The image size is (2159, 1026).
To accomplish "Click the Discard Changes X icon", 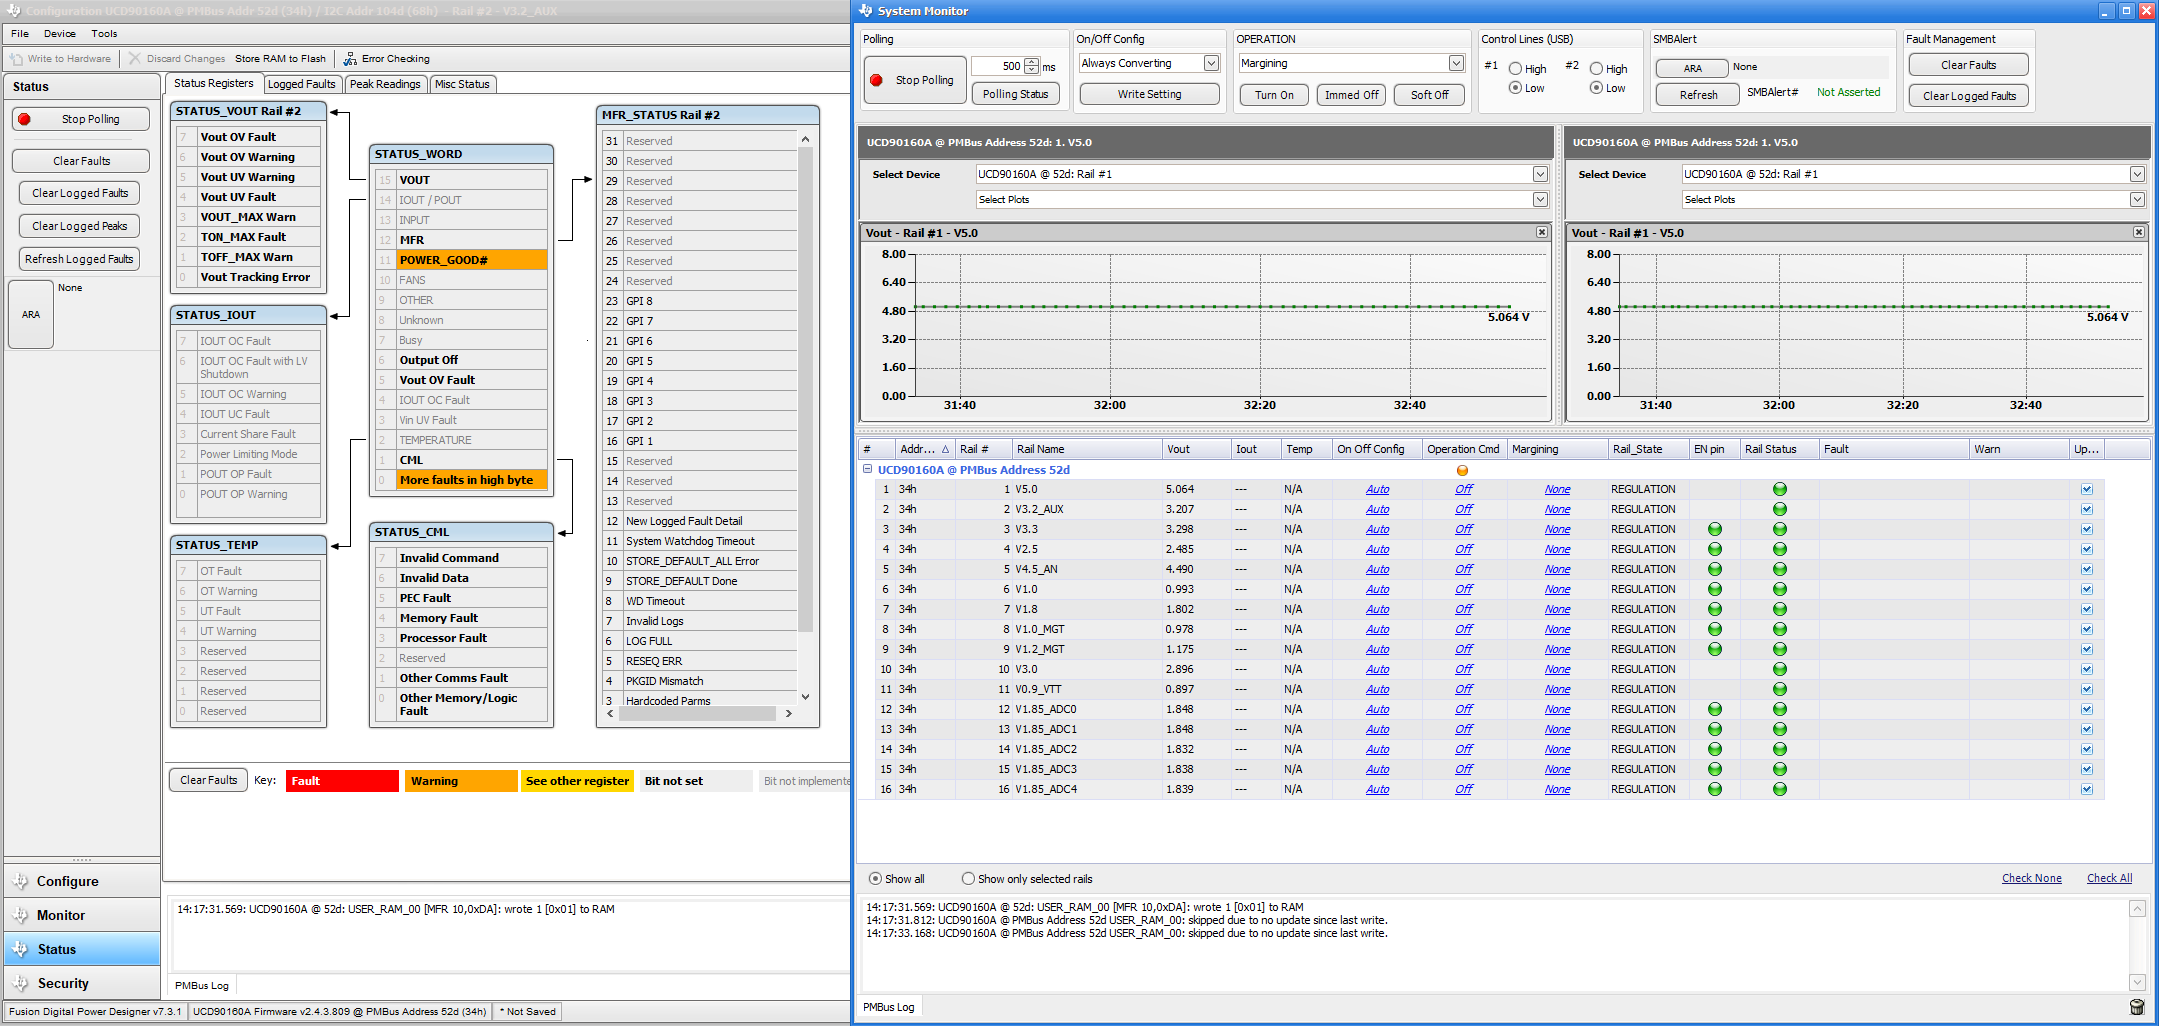I will point(135,59).
